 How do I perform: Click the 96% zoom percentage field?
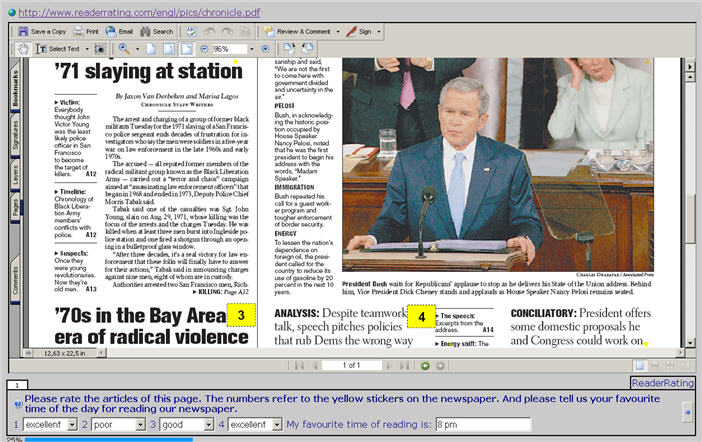point(229,49)
